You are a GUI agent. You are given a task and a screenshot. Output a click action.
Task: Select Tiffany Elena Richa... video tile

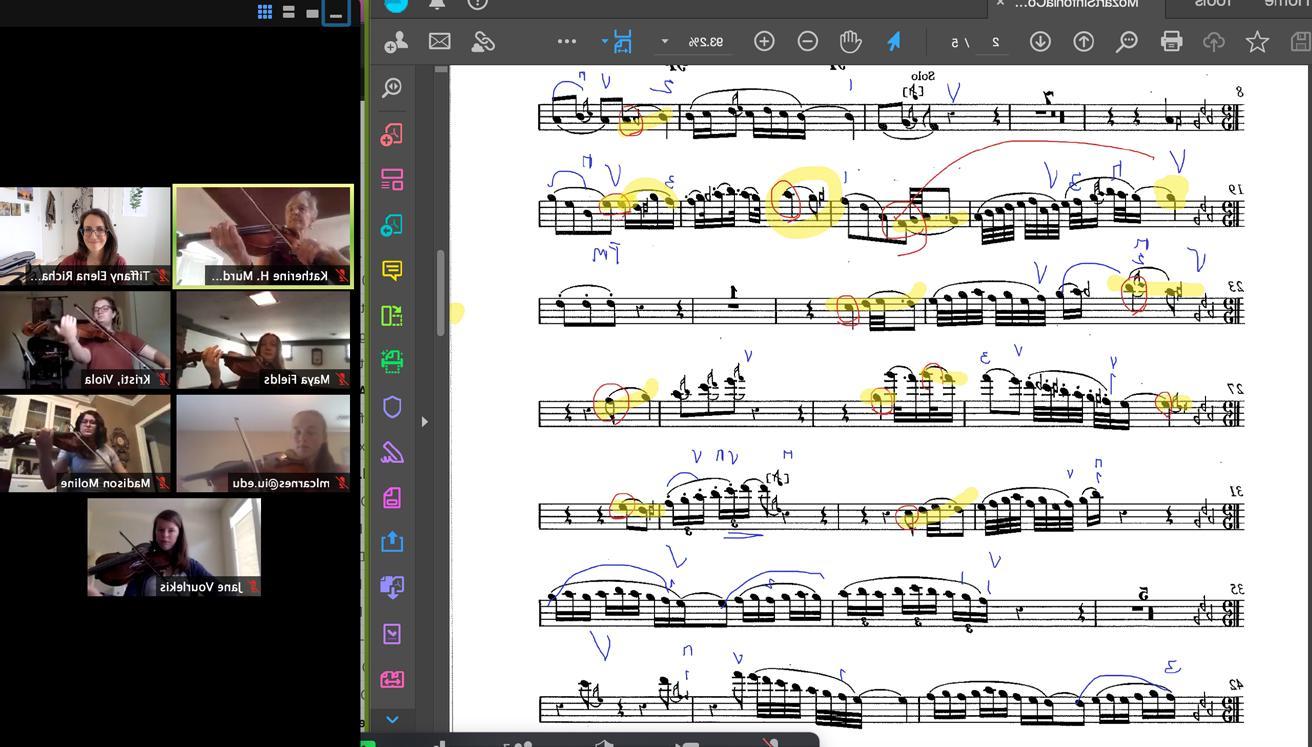click(85, 236)
